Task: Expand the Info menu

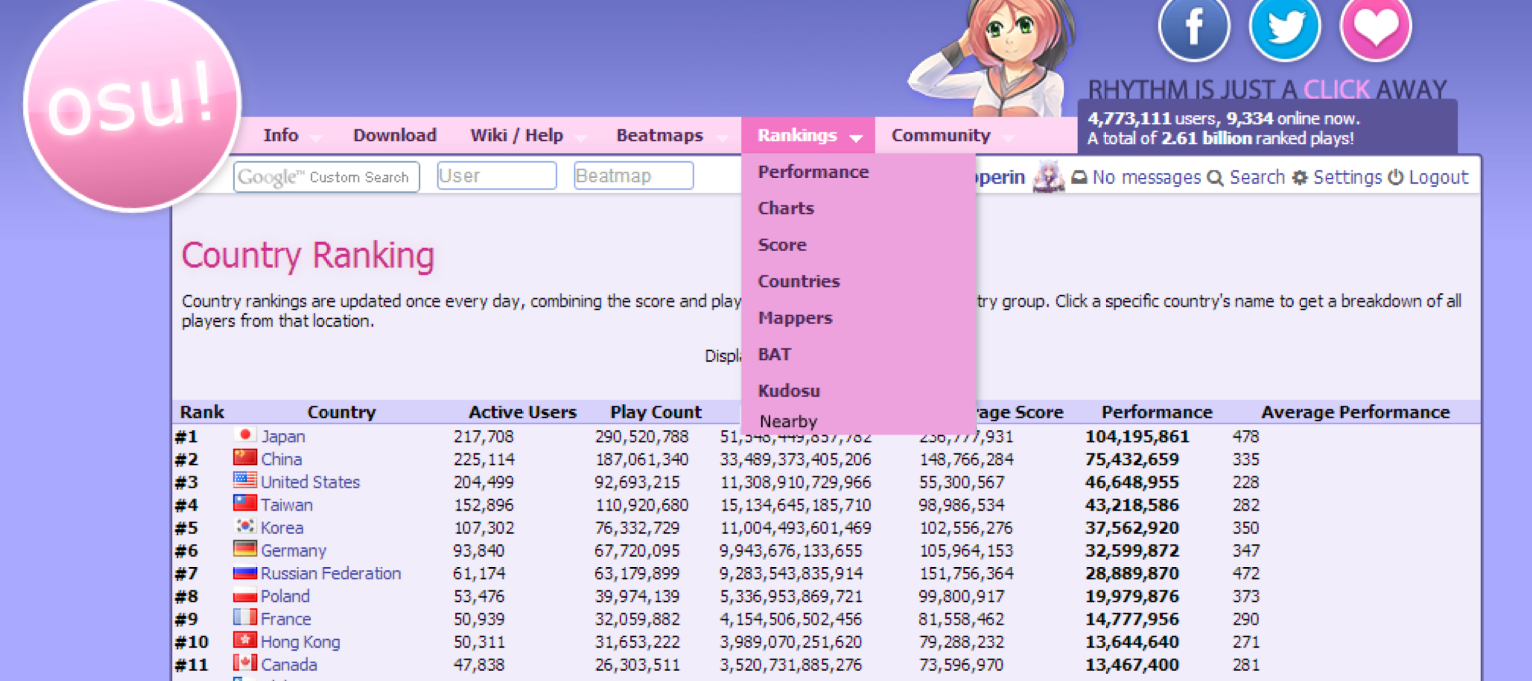Action: tap(291, 135)
